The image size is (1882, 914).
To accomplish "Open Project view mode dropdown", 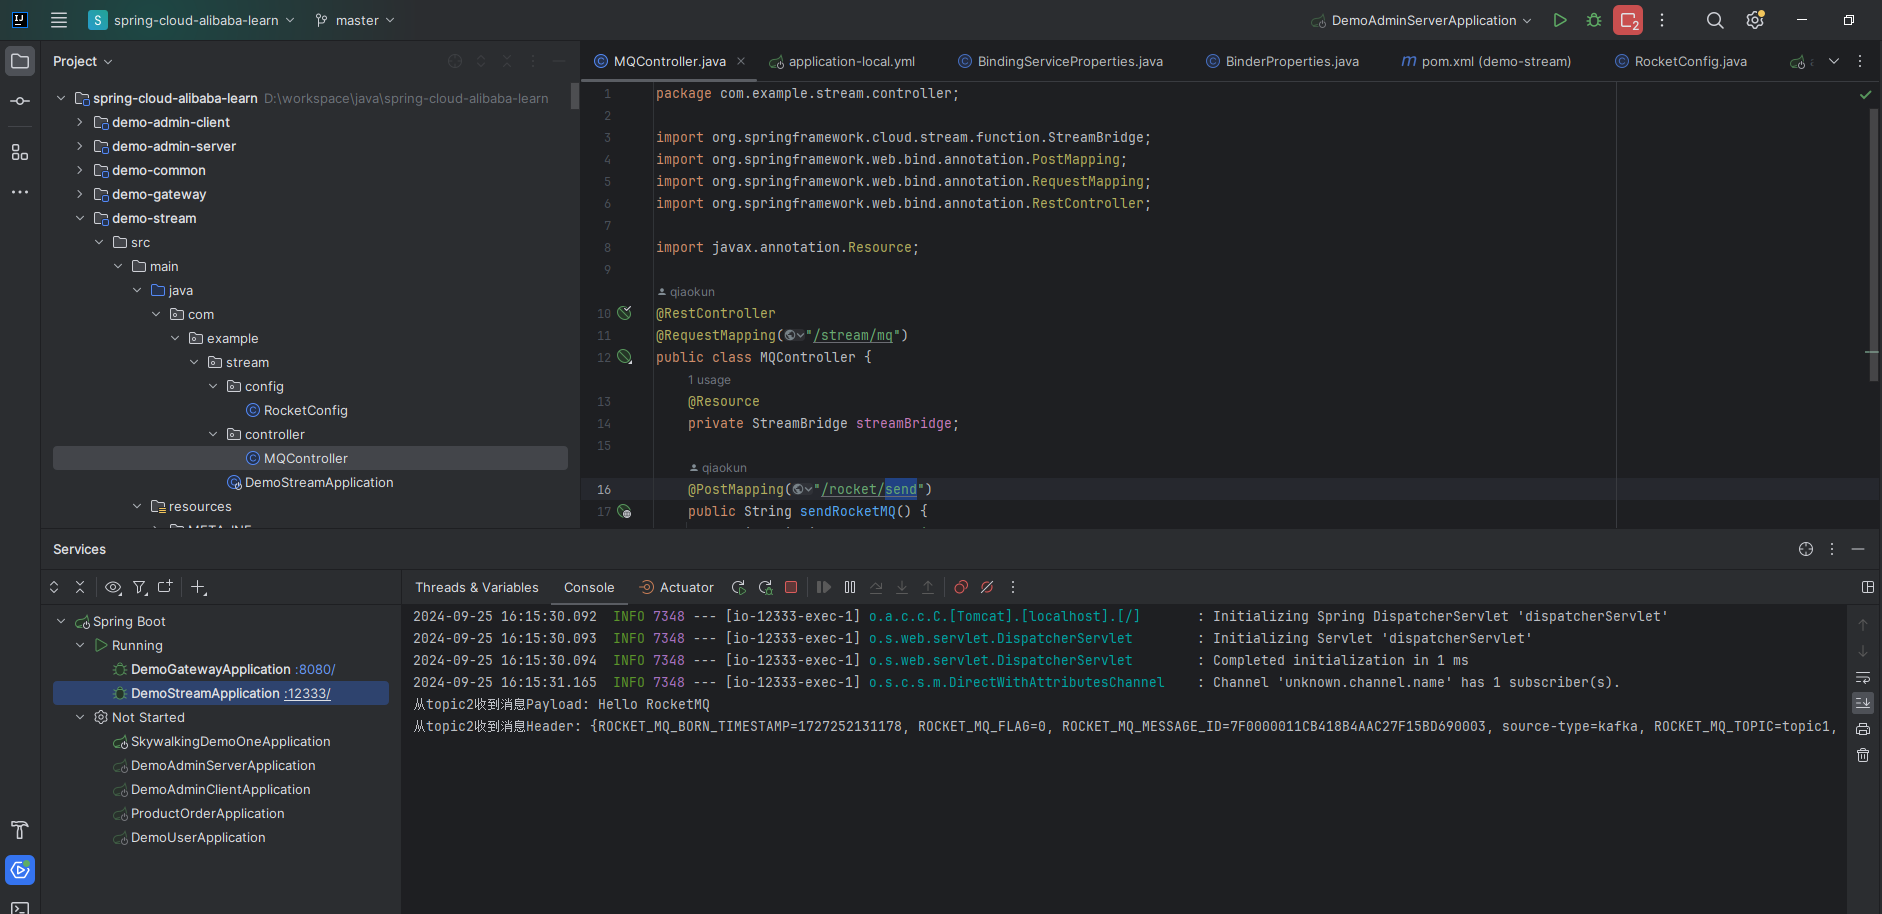I will pos(82,61).
